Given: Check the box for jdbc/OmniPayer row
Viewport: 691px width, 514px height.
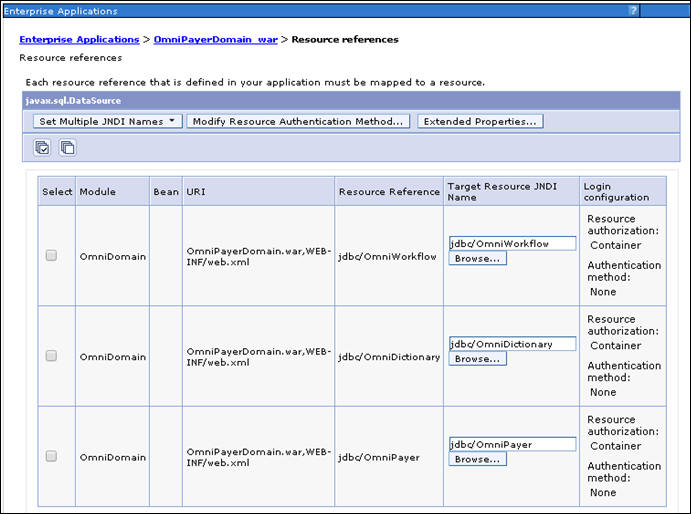Looking at the screenshot, I should pos(51,456).
